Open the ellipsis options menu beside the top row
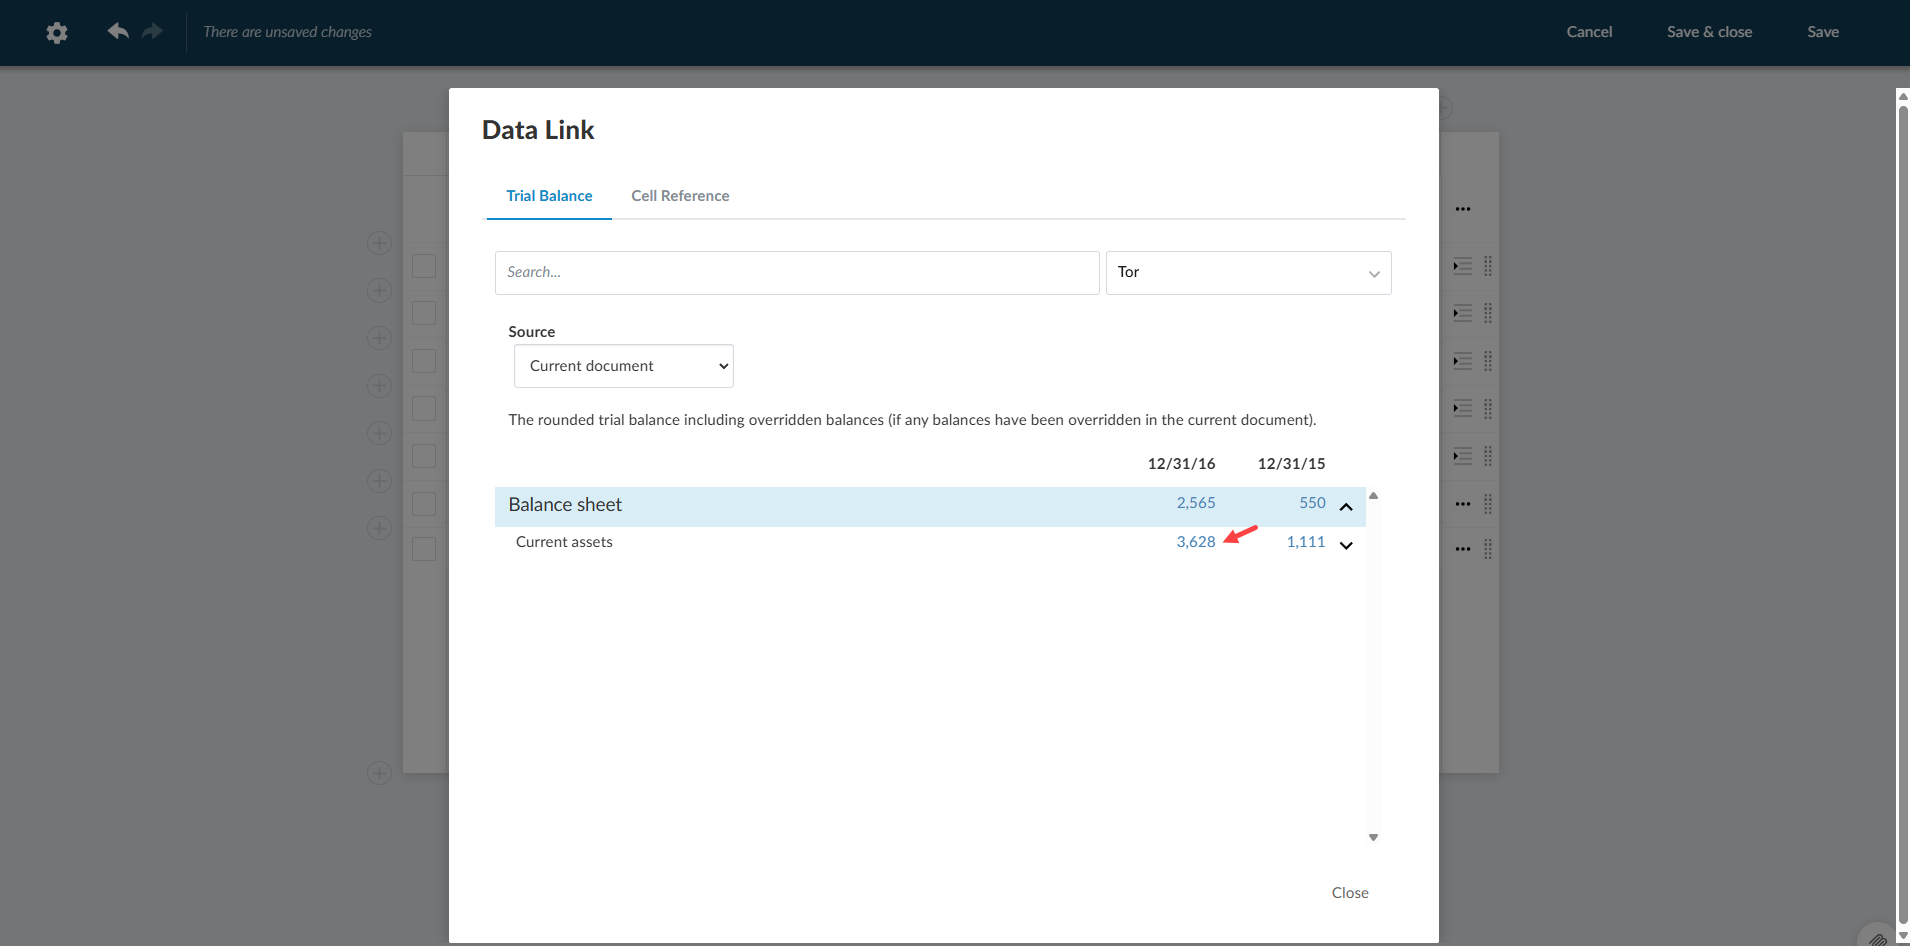Screen dimensions: 1910x946 (x=1462, y=208)
